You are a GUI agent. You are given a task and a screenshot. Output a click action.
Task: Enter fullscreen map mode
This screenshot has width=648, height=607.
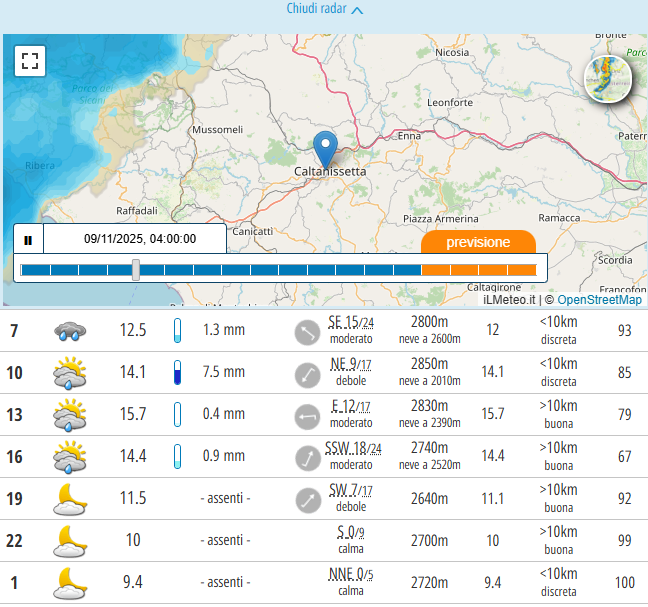(x=31, y=61)
